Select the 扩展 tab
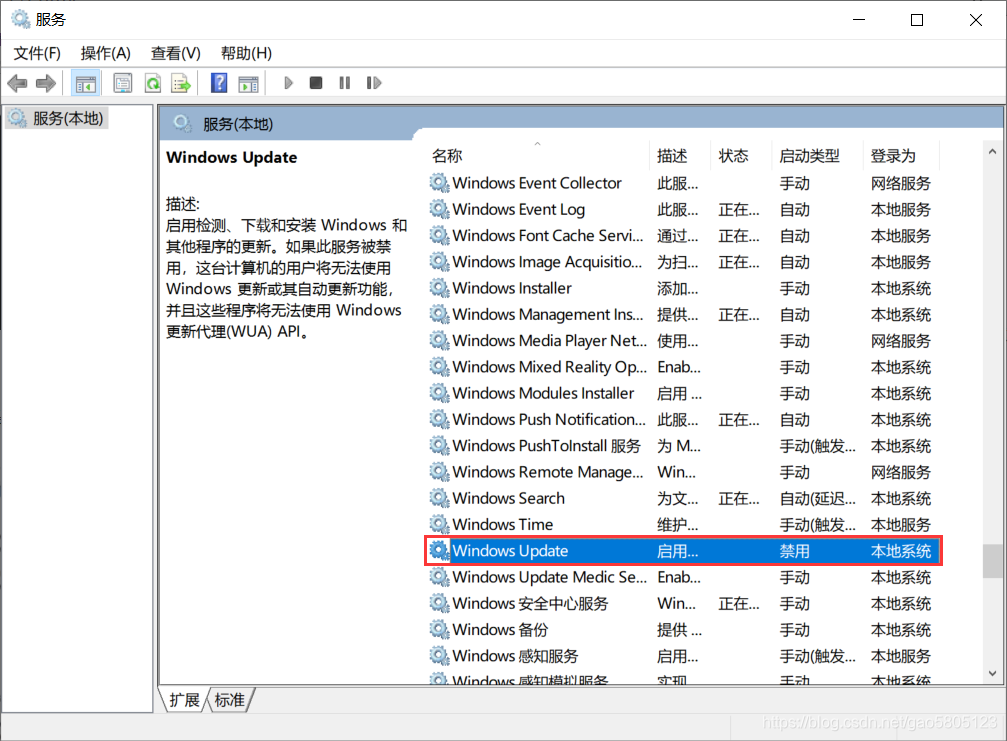This screenshot has width=1007, height=741. click(183, 700)
